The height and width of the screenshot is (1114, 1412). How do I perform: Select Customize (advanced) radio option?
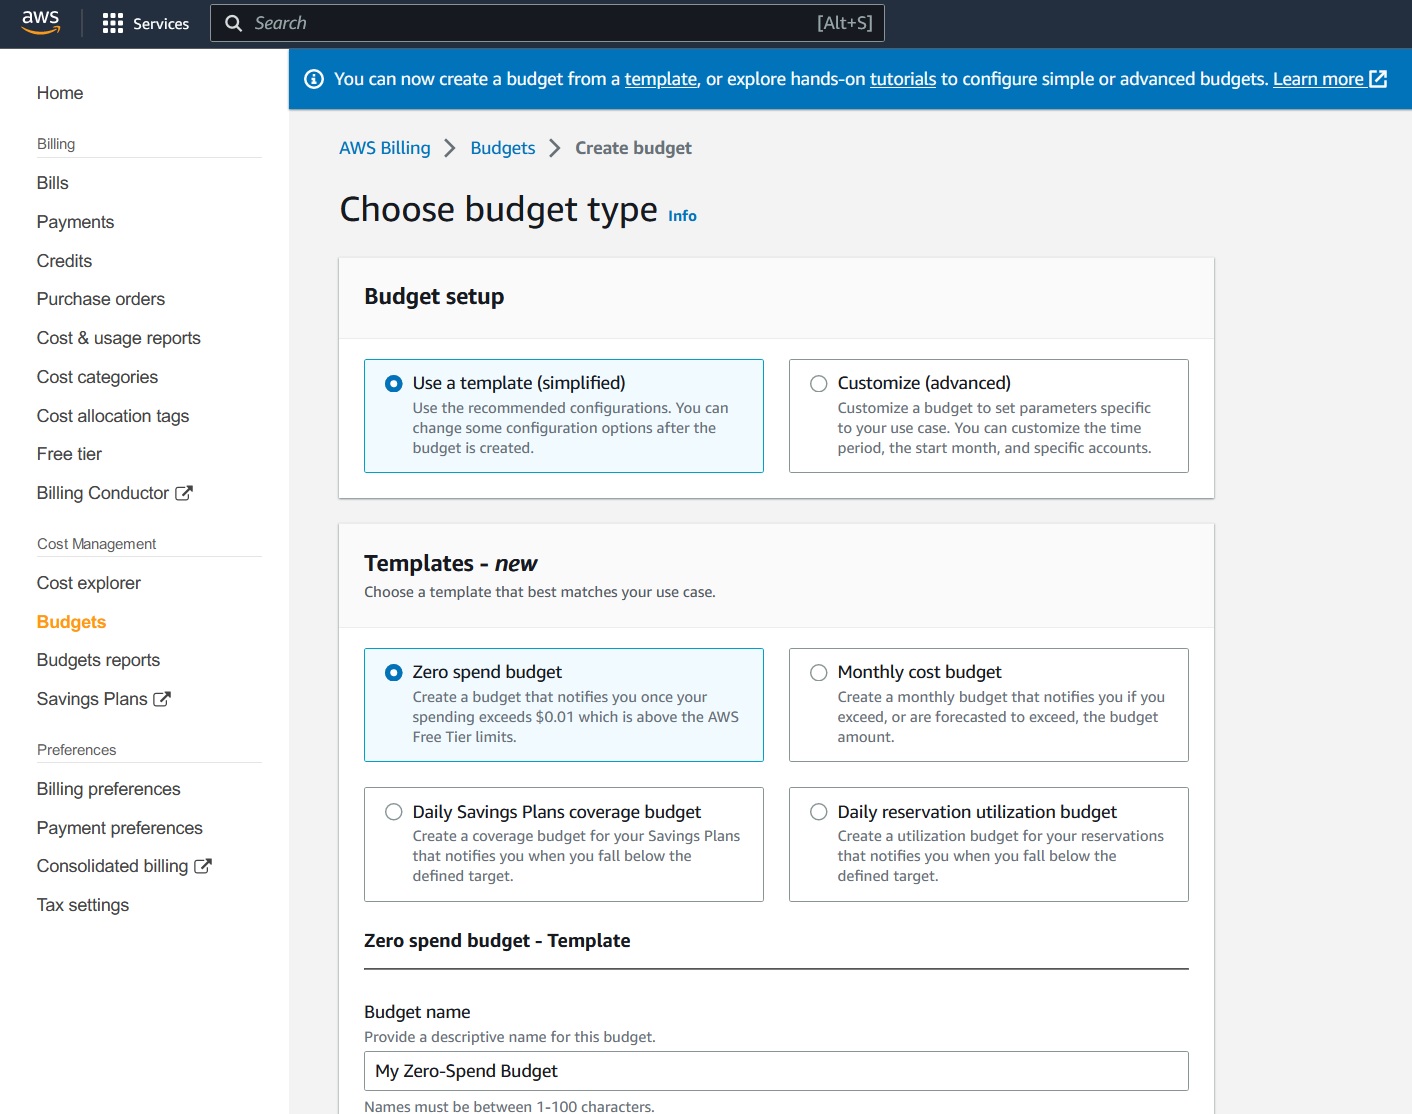pos(819,383)
